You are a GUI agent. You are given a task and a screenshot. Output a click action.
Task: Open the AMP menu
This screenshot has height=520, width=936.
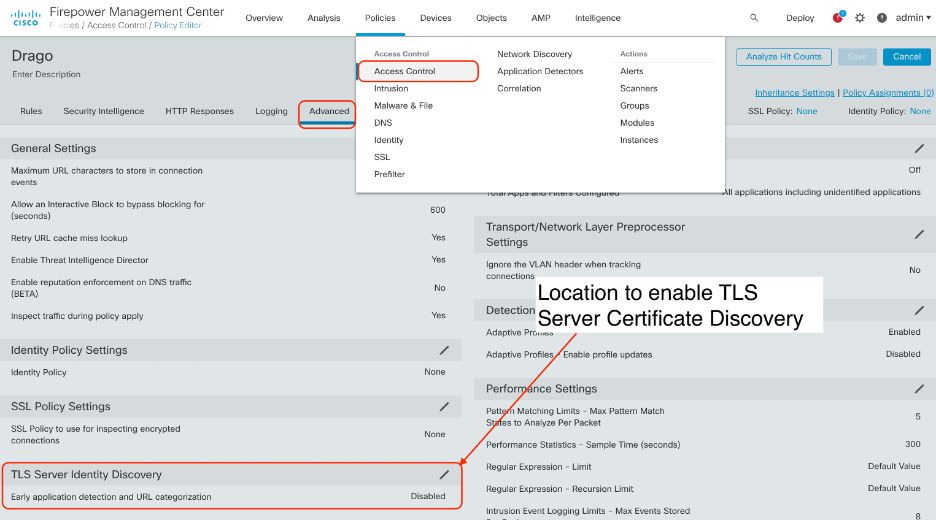click(541, 18)
